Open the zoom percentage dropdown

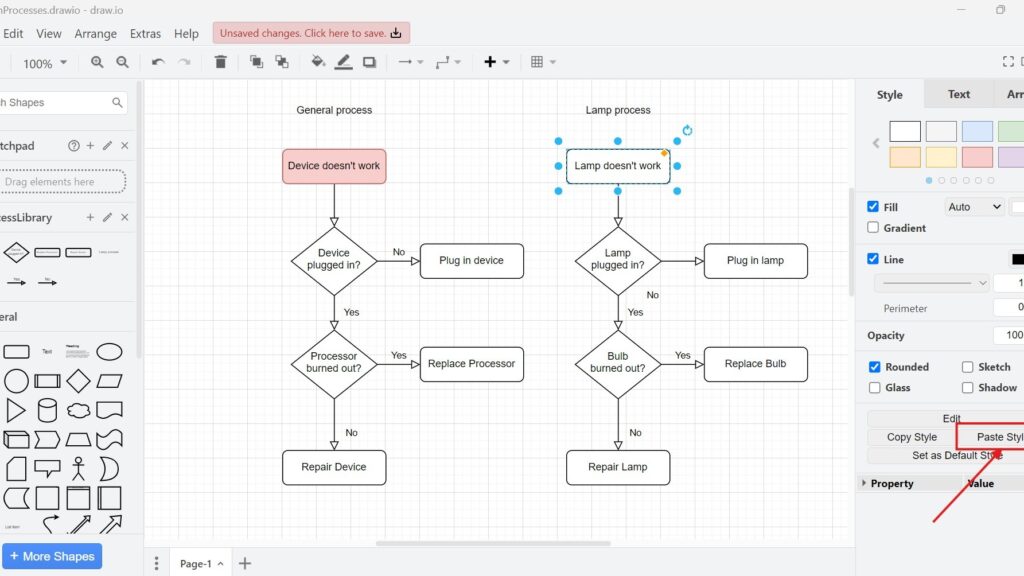pyautogui.click(x=43, y=61)
